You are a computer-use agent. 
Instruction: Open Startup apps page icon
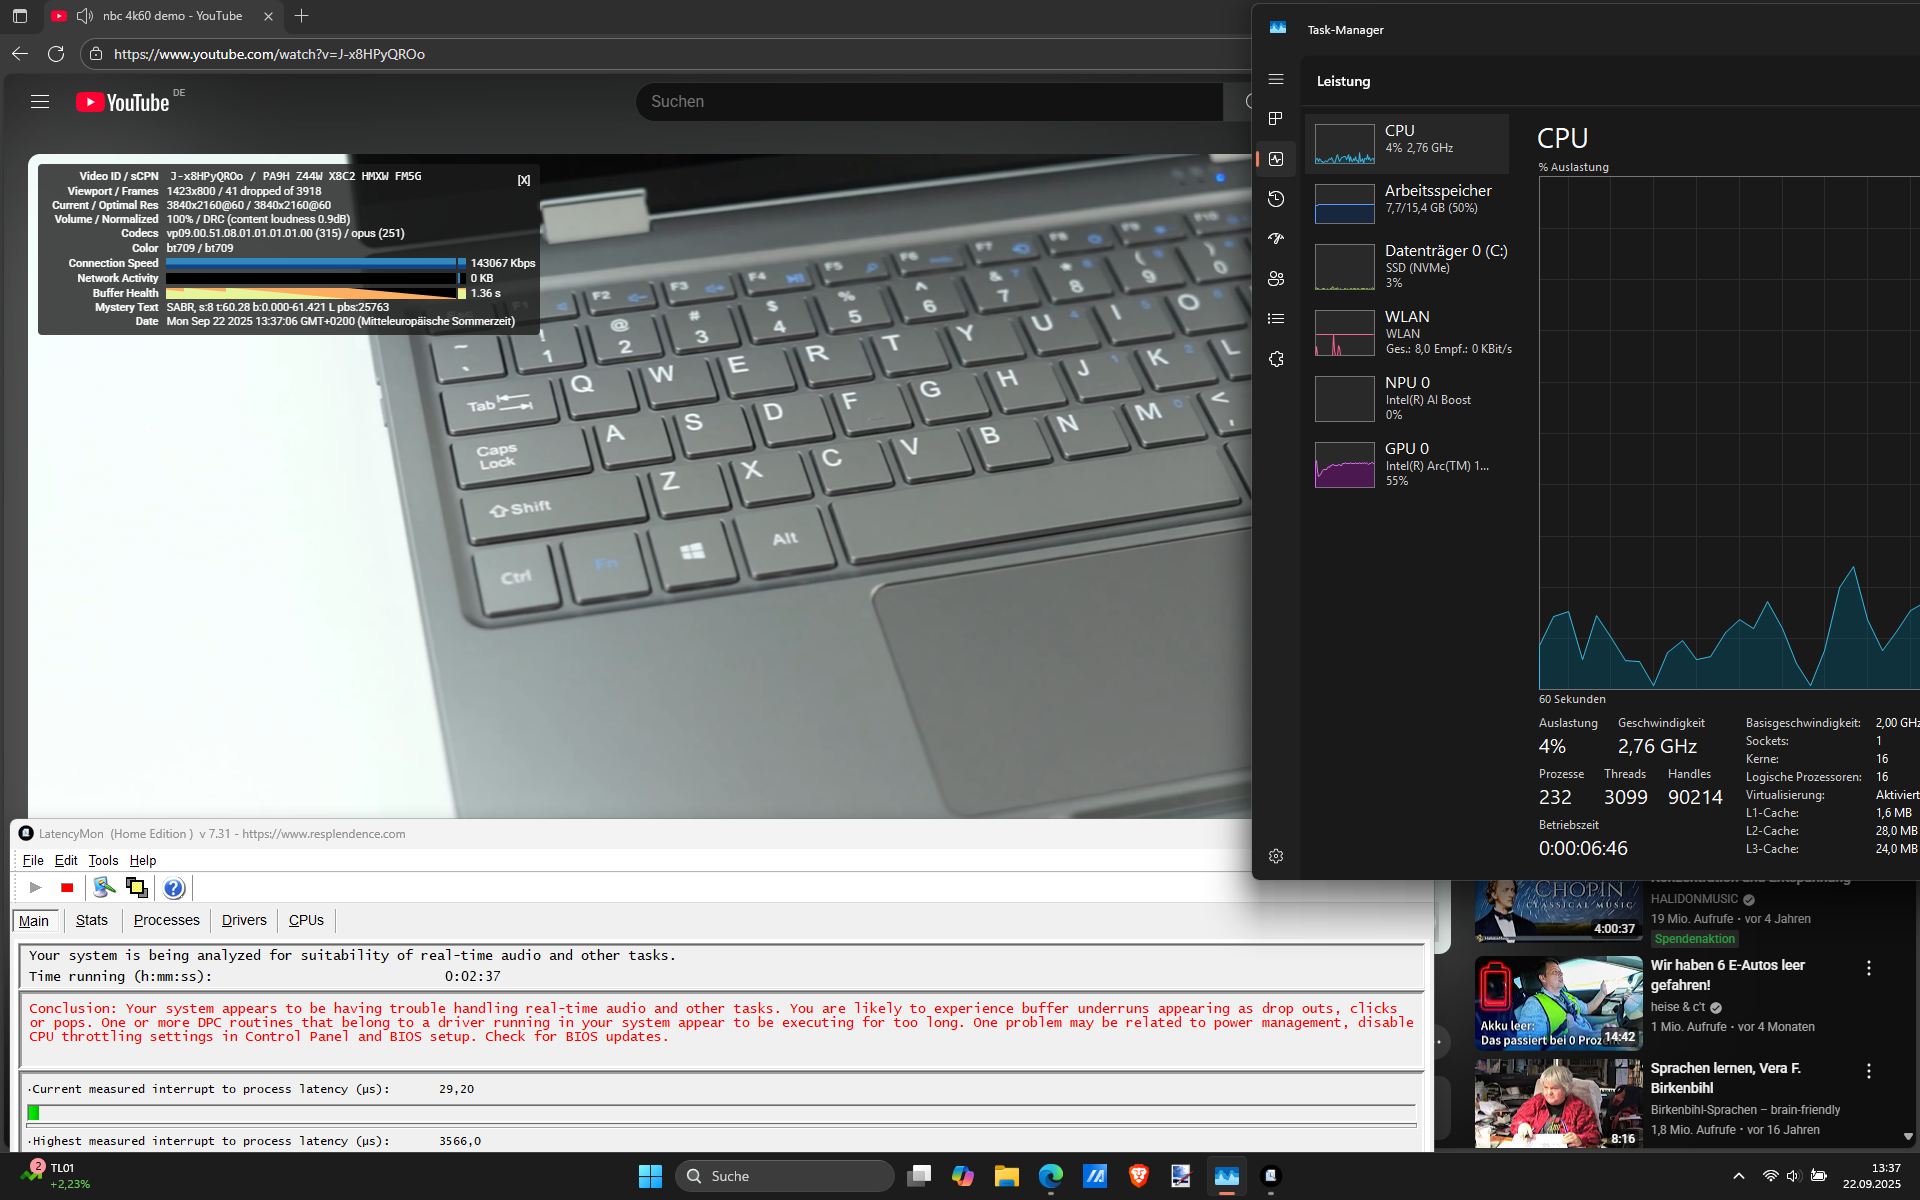pos(1275,239)
